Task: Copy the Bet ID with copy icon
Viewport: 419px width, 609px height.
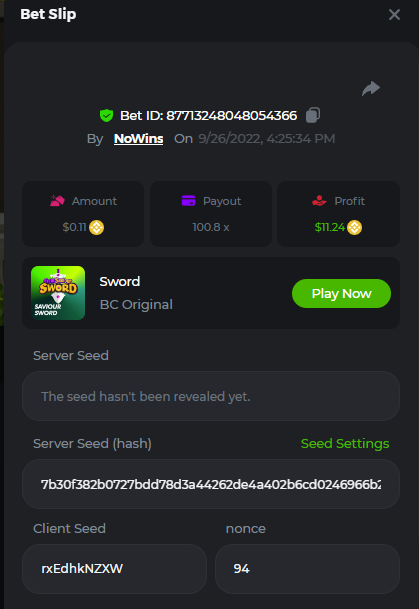Action: click(313, 115)
